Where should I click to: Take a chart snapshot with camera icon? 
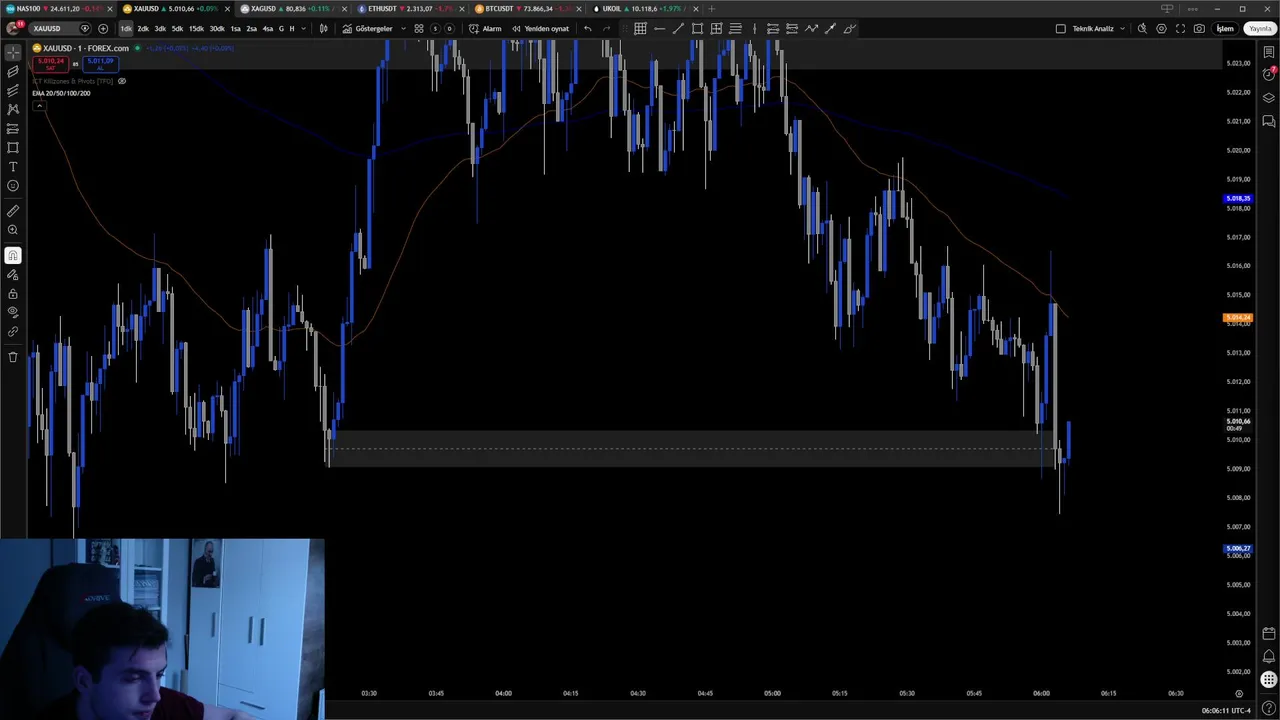pos(1199,28)
